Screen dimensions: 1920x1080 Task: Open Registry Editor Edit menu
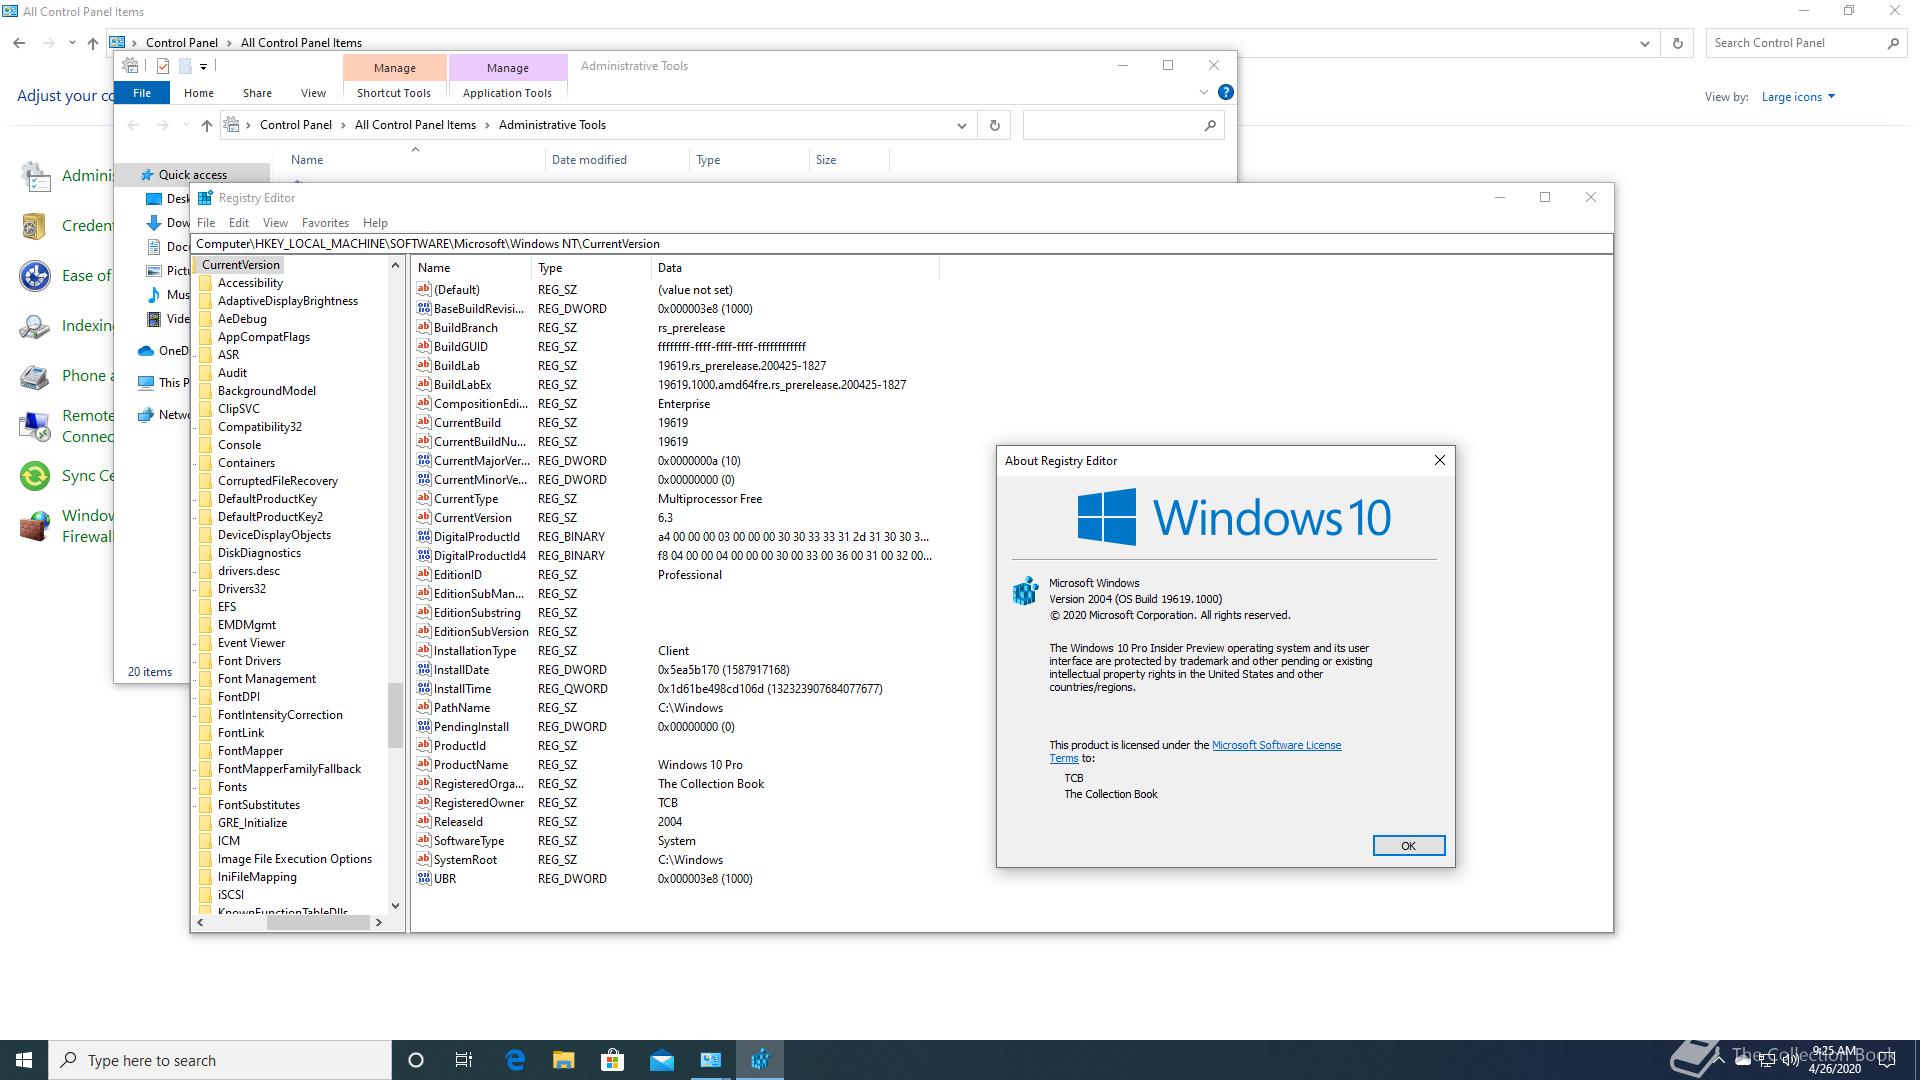tap(238, 222)
